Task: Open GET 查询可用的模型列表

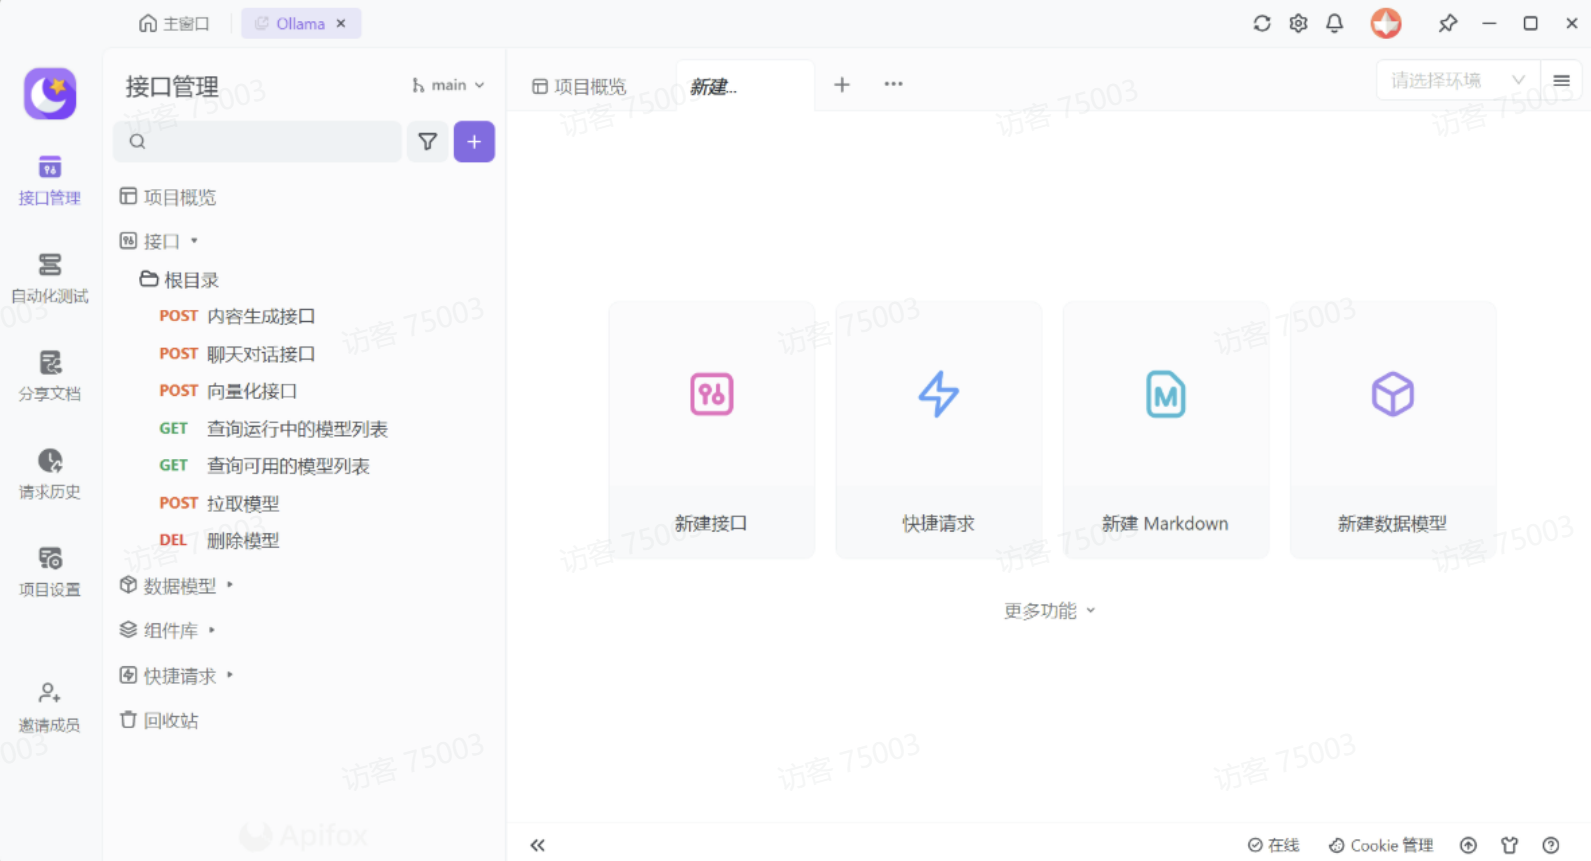Action: tap(264, 466)
